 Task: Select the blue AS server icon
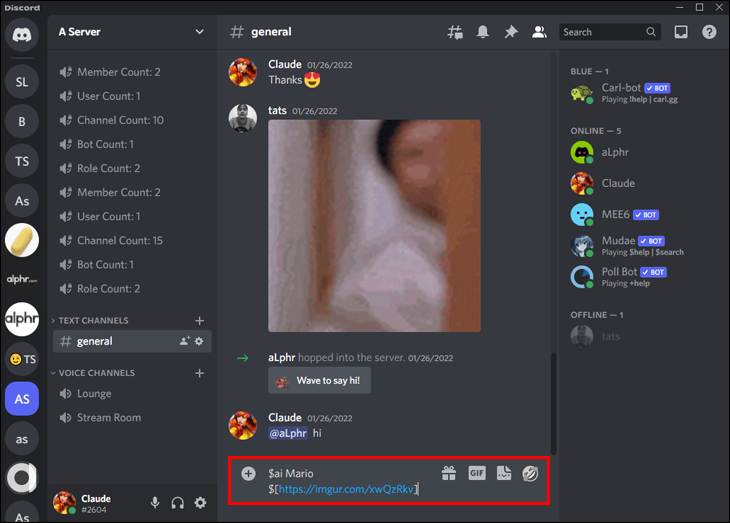[x=22, y=399]
